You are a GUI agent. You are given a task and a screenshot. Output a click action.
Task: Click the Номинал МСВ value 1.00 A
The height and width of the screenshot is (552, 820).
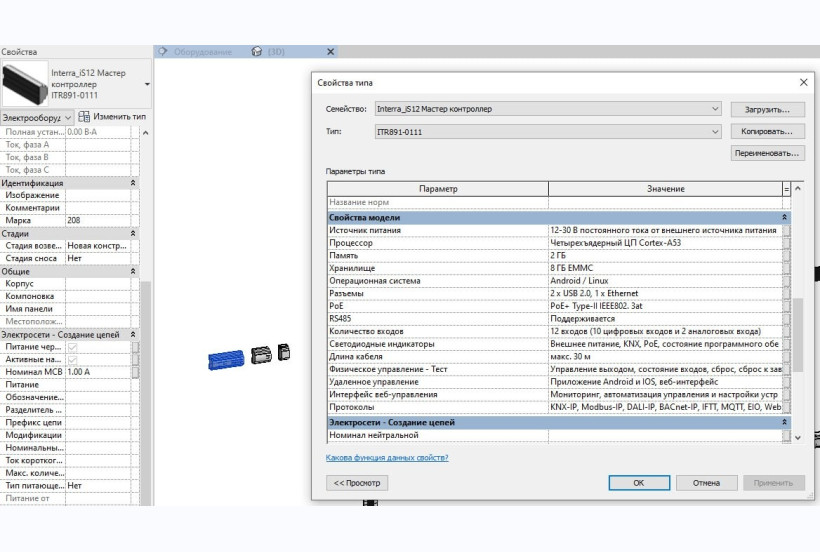(x=98, y=372)
